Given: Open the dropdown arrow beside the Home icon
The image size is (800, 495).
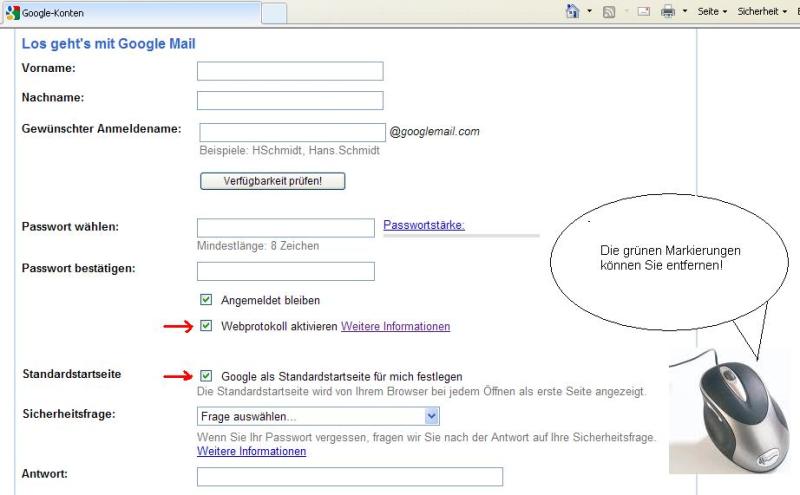Looking at the screenshot, I should [589, 12].
